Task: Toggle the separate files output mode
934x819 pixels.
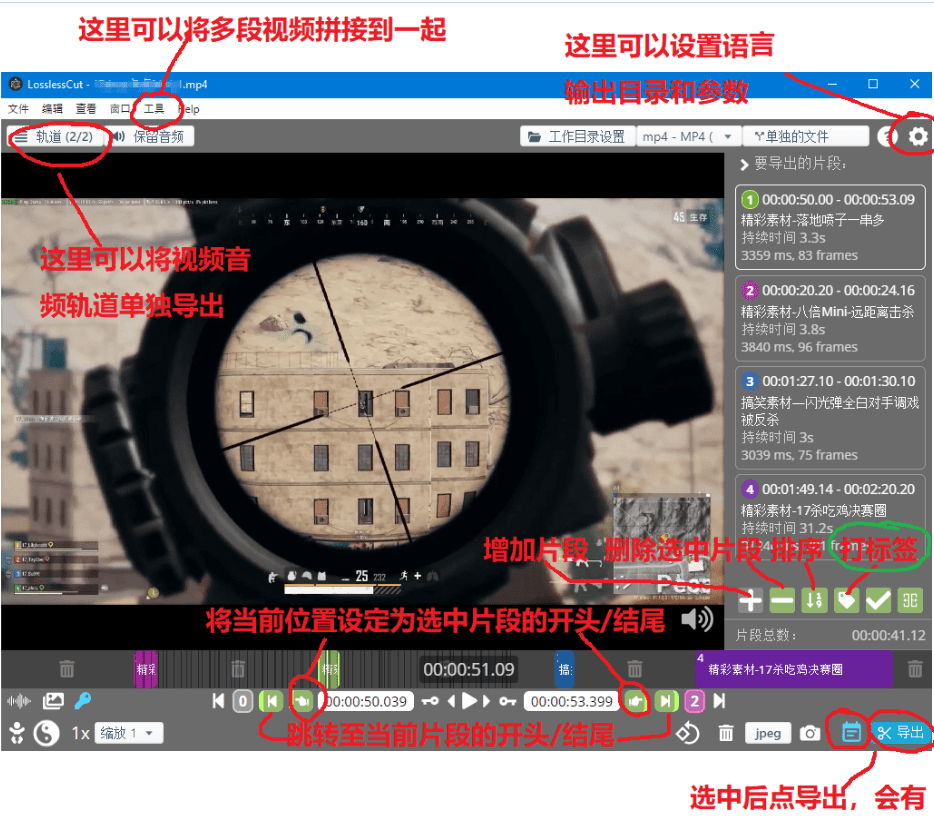Action: pos(805,136)
